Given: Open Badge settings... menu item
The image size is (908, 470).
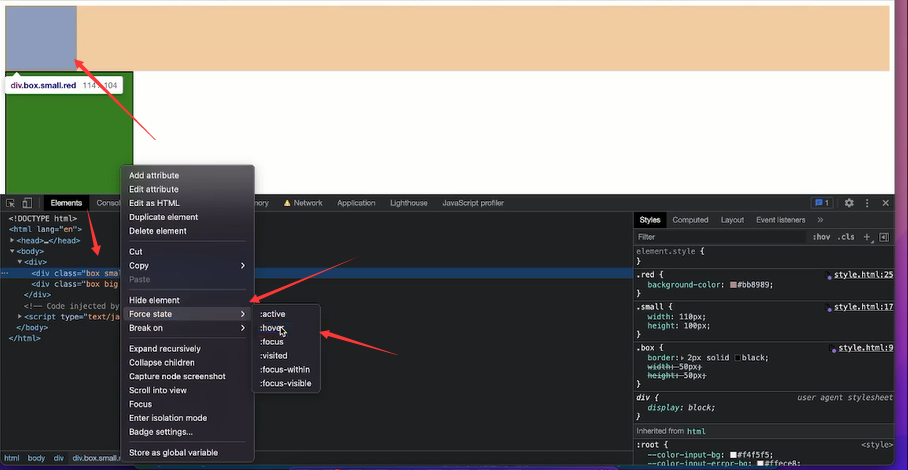Looking at the screenshot, I should point(187,432).
